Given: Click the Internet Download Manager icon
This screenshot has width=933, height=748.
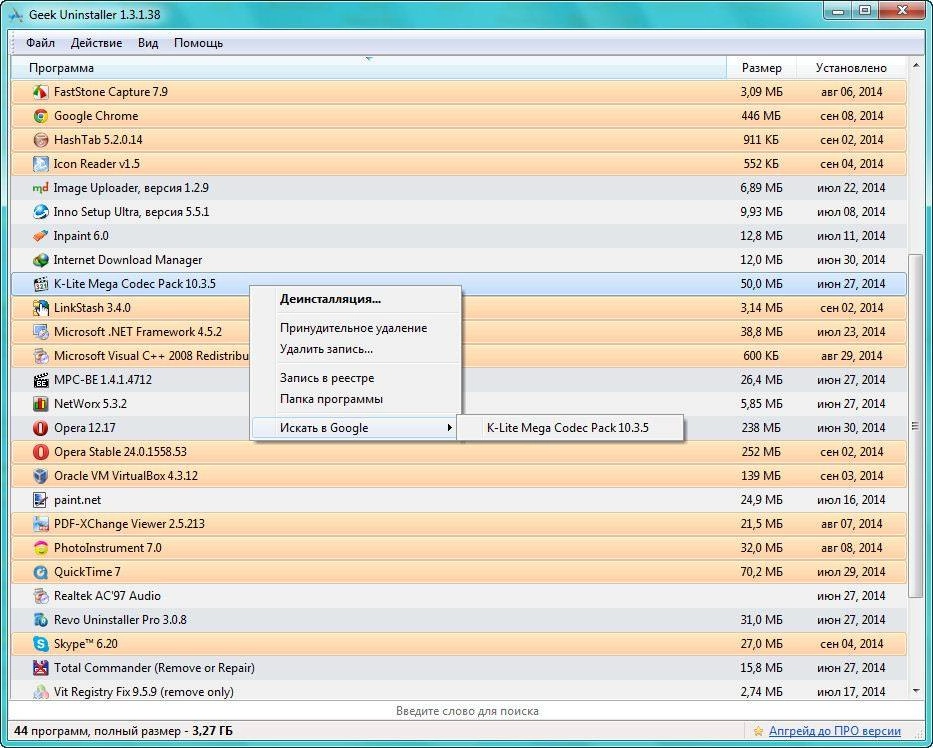Looking at the screenshot, I should pyautogui.click(x=40, y=260).
